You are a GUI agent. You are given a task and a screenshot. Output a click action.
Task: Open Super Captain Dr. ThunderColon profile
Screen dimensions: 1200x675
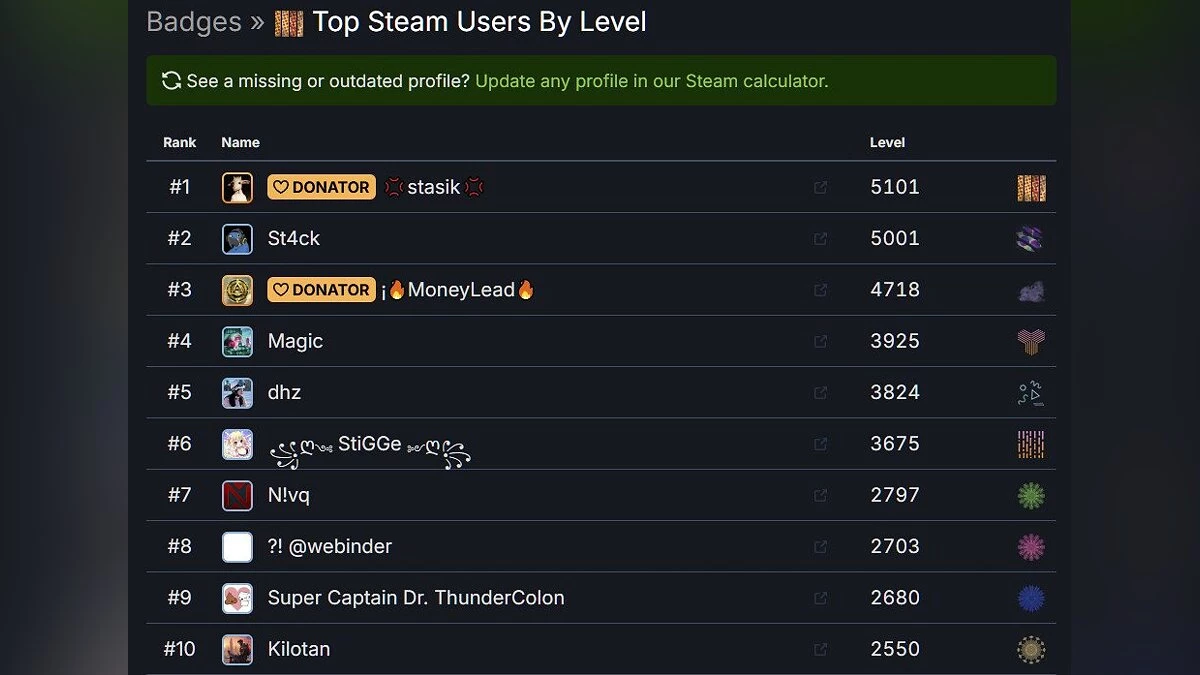tap(416, 598)
